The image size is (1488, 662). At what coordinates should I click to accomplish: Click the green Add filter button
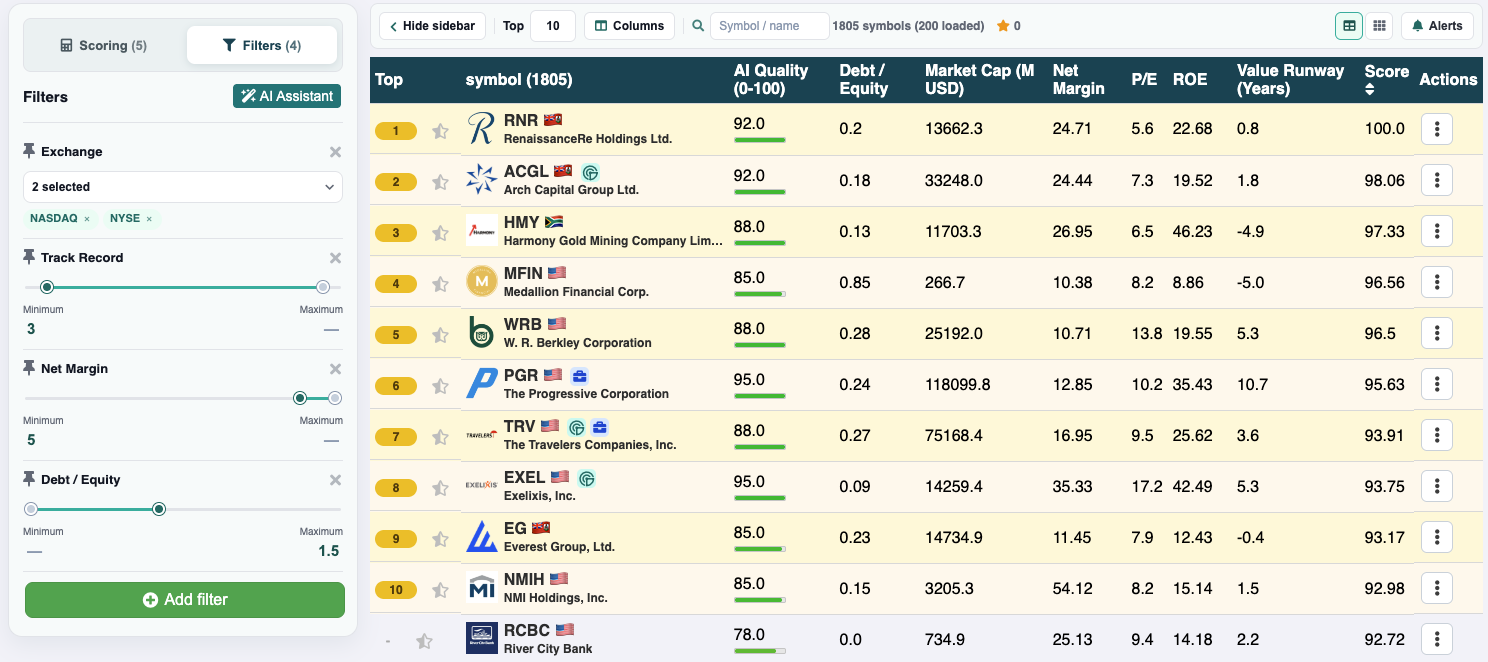pyautogui.click(x=185, y=600)
